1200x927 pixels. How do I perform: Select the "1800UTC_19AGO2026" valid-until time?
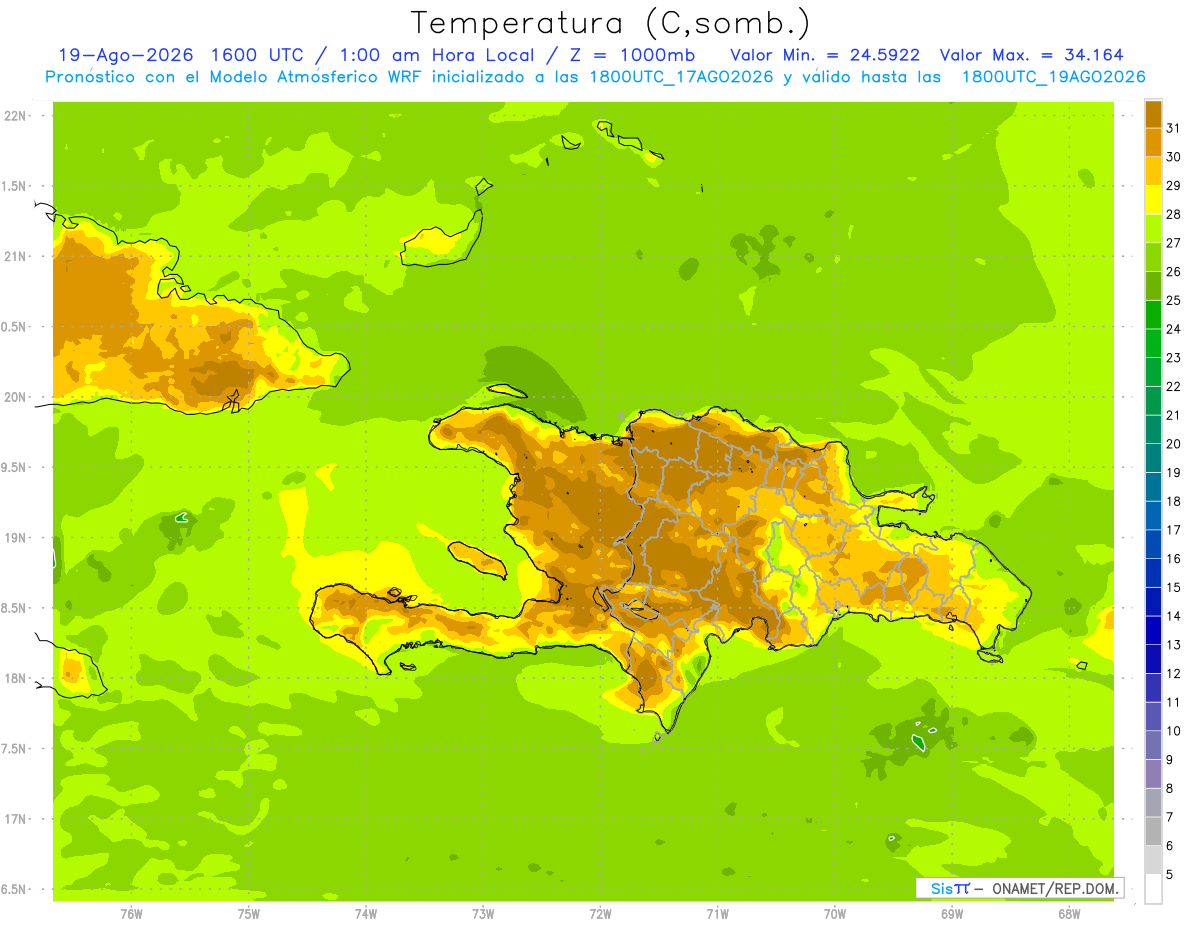pos(1053,77)
